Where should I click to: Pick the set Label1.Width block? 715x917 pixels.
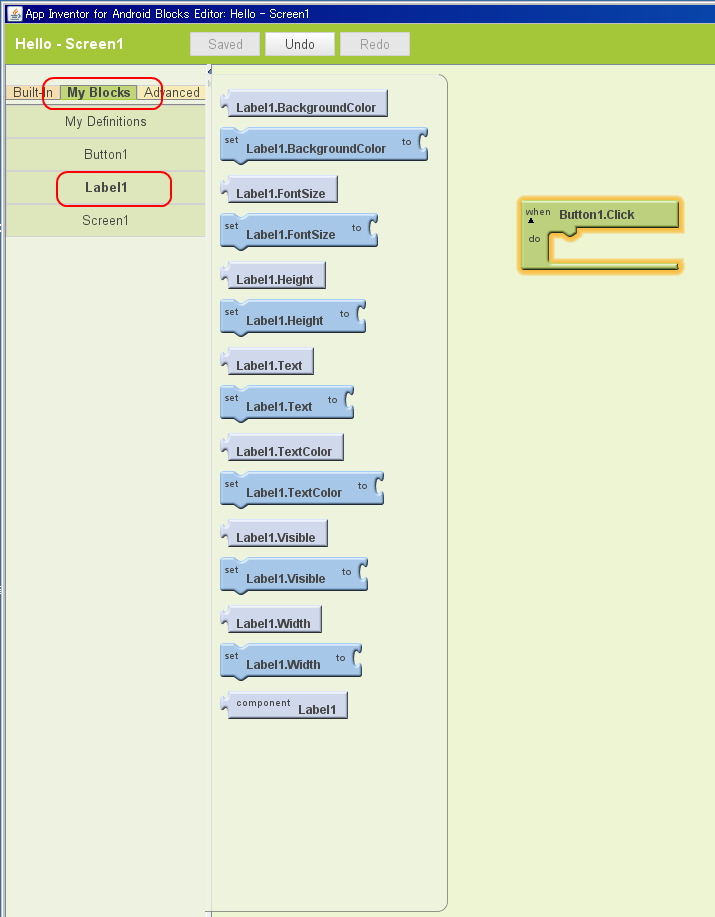point(291,660)
